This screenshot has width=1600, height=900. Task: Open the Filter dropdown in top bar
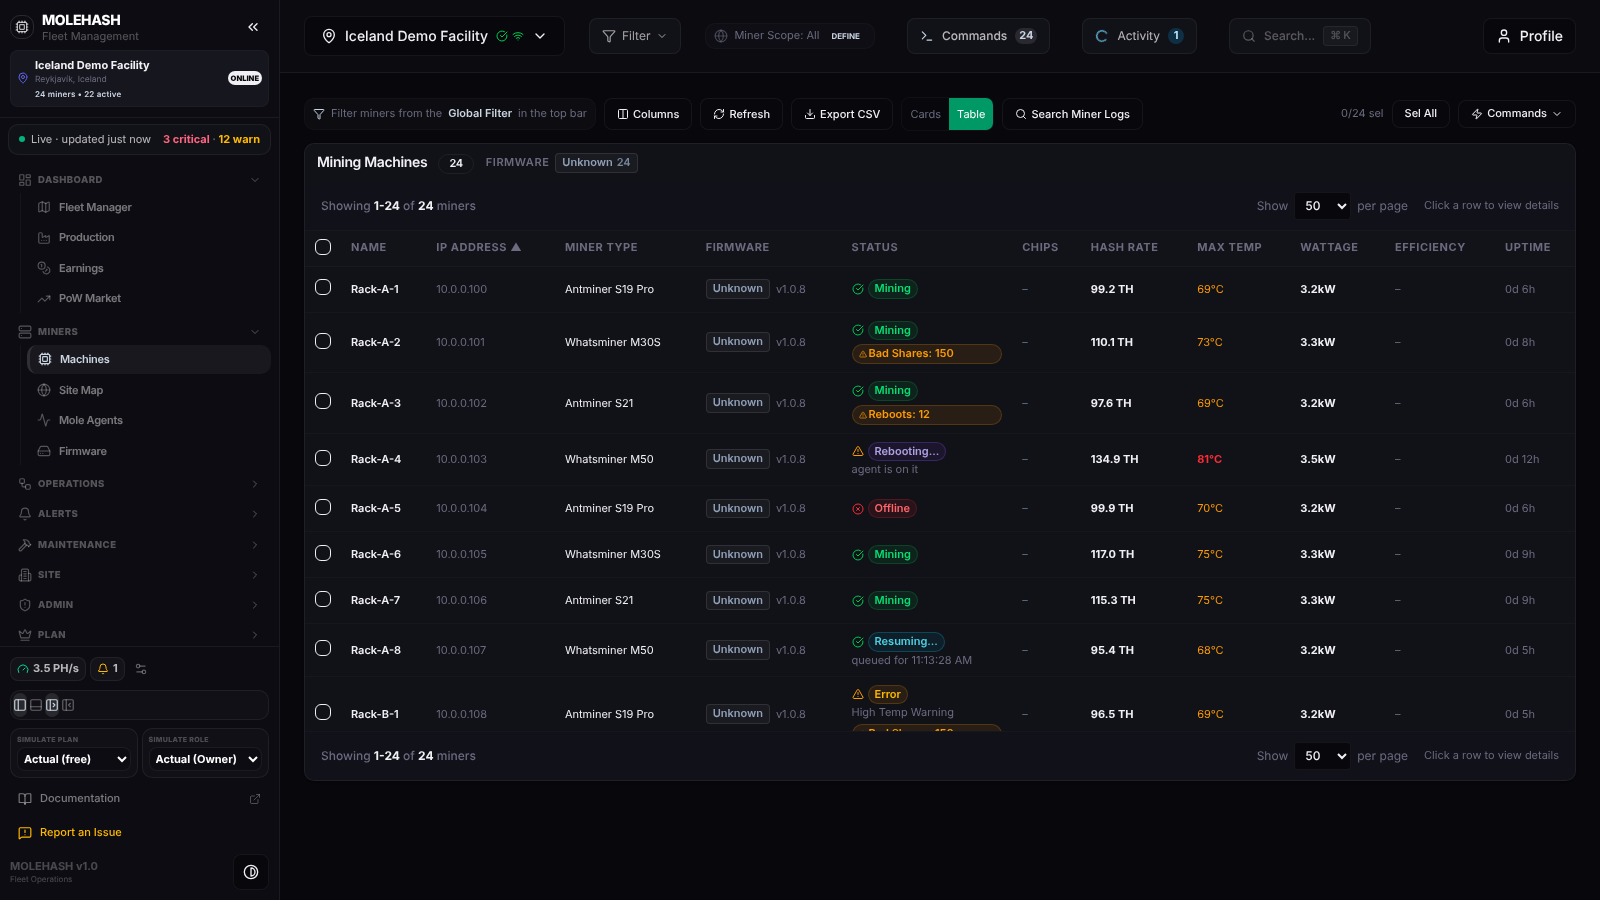pos(635,36)
